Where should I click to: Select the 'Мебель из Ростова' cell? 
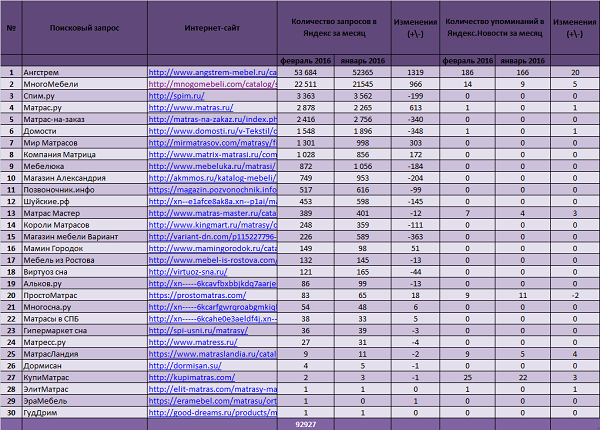85,260
